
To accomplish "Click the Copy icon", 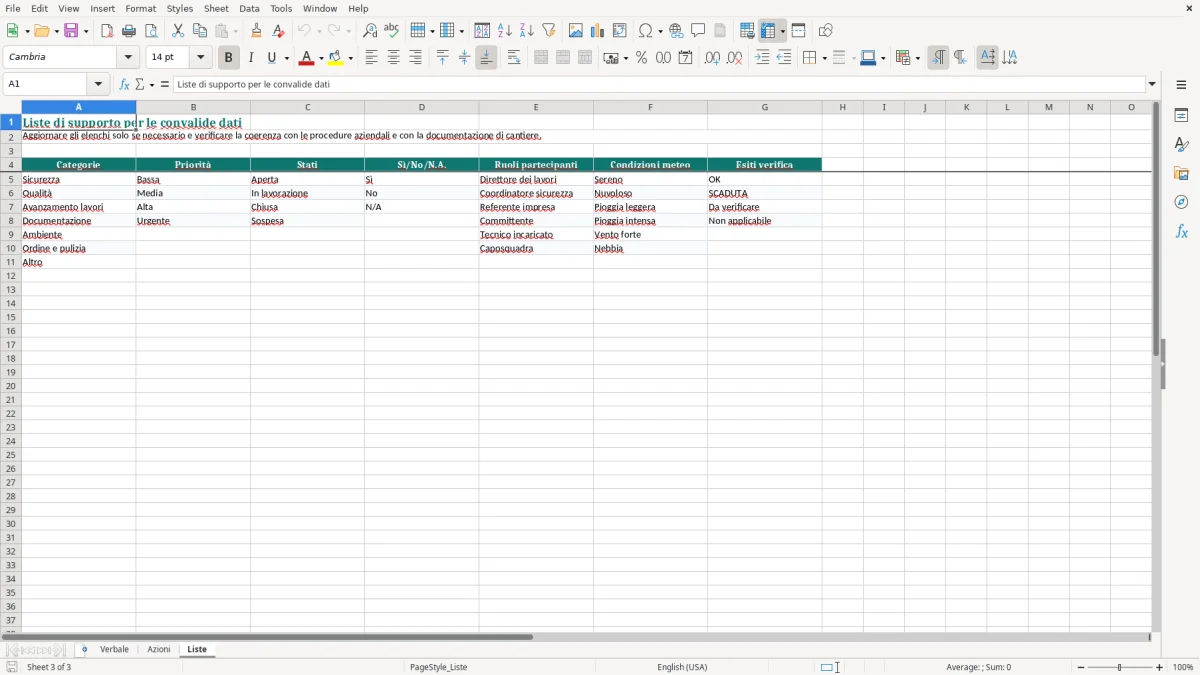I will [200, 31].
